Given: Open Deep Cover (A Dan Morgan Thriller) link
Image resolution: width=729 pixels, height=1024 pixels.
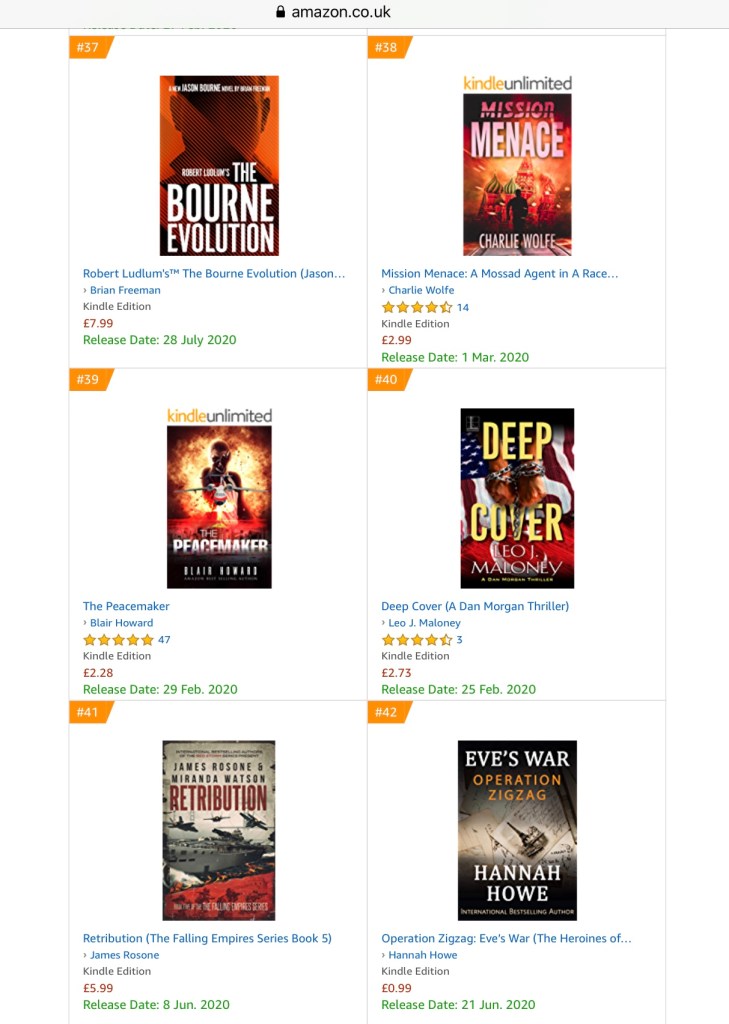Looking at the screenshot, I should coord(475,606).
